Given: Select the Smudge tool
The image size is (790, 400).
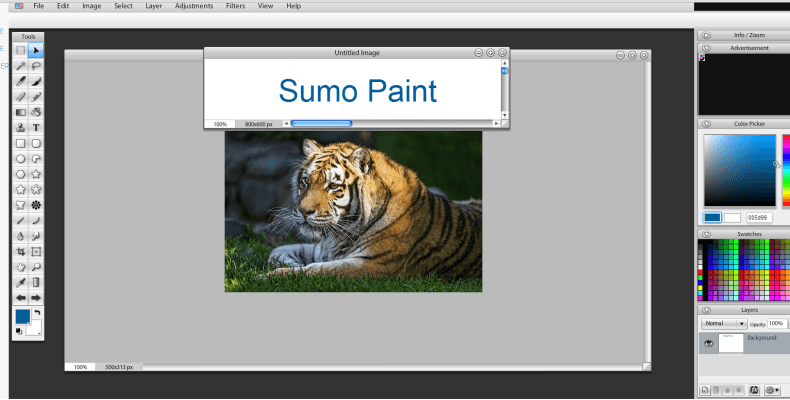Looking at the screenshot, I should click(36, 236).
